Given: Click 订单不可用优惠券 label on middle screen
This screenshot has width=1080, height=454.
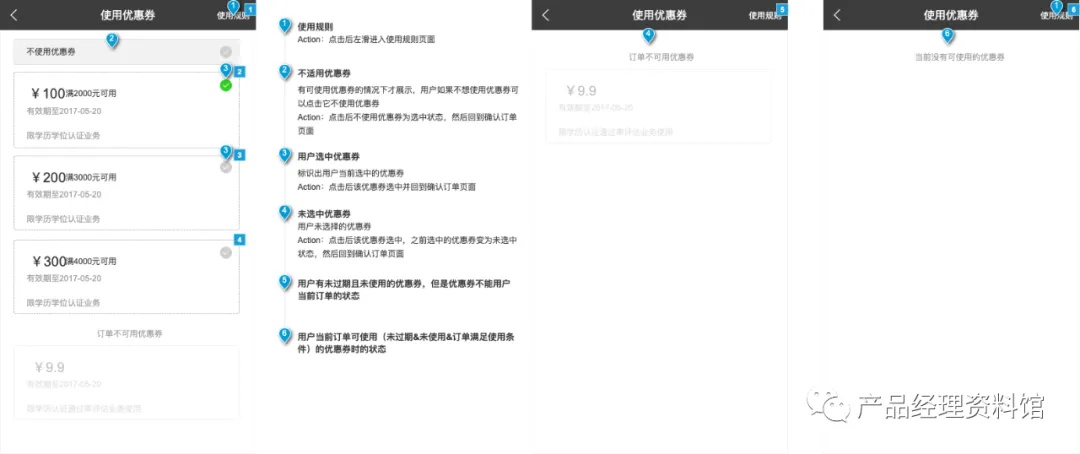Looking at the screenshot, I should point(661,57).
